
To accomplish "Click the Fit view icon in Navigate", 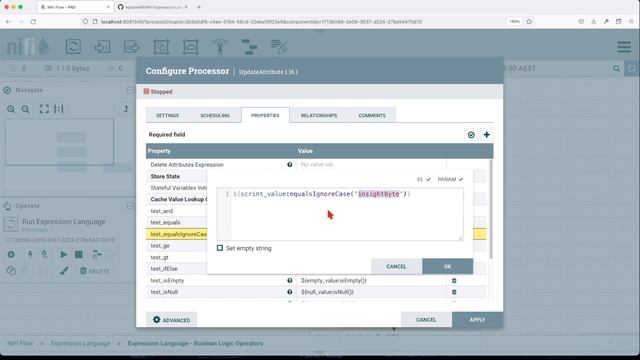I will (x=44, y=109).
